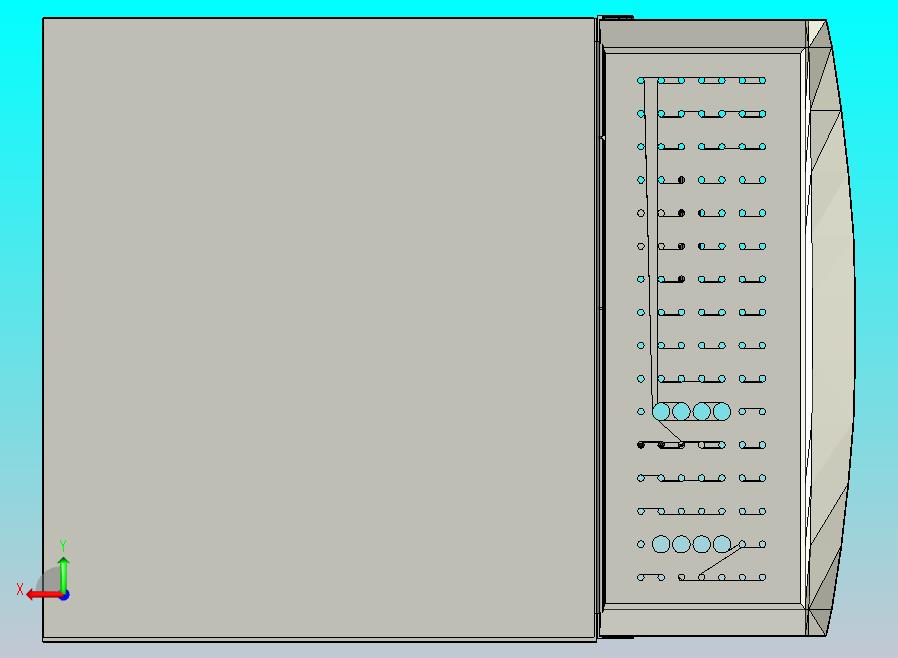Click the red X axis arrow of the triad

43,594
